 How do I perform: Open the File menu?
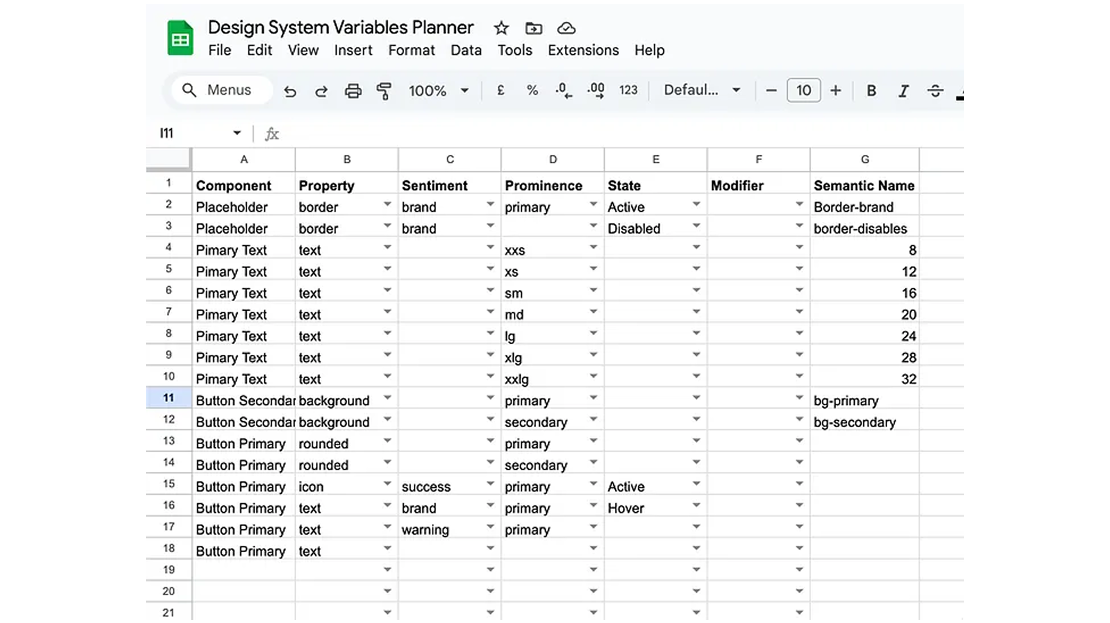(219, 50)
